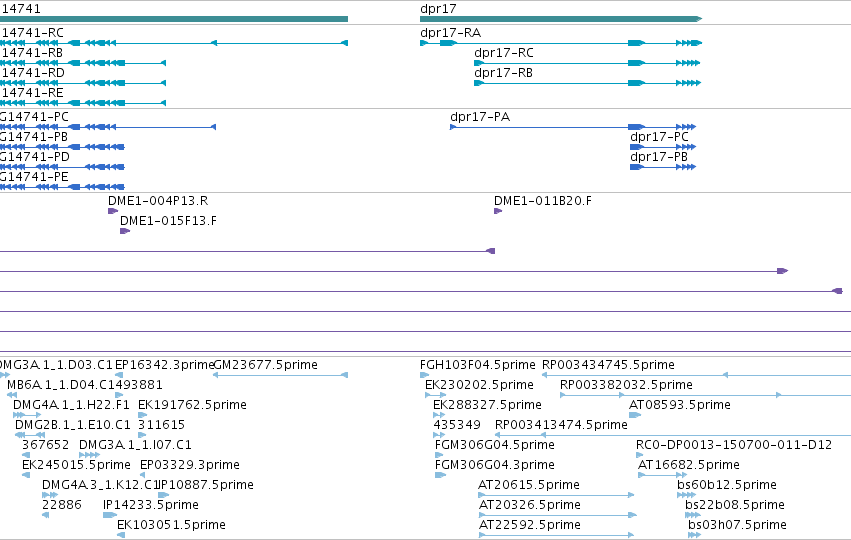This screenshot has width=851, height=540.
Task: Click the DME1-011B20.F feature label
Action: click(543, 201)
